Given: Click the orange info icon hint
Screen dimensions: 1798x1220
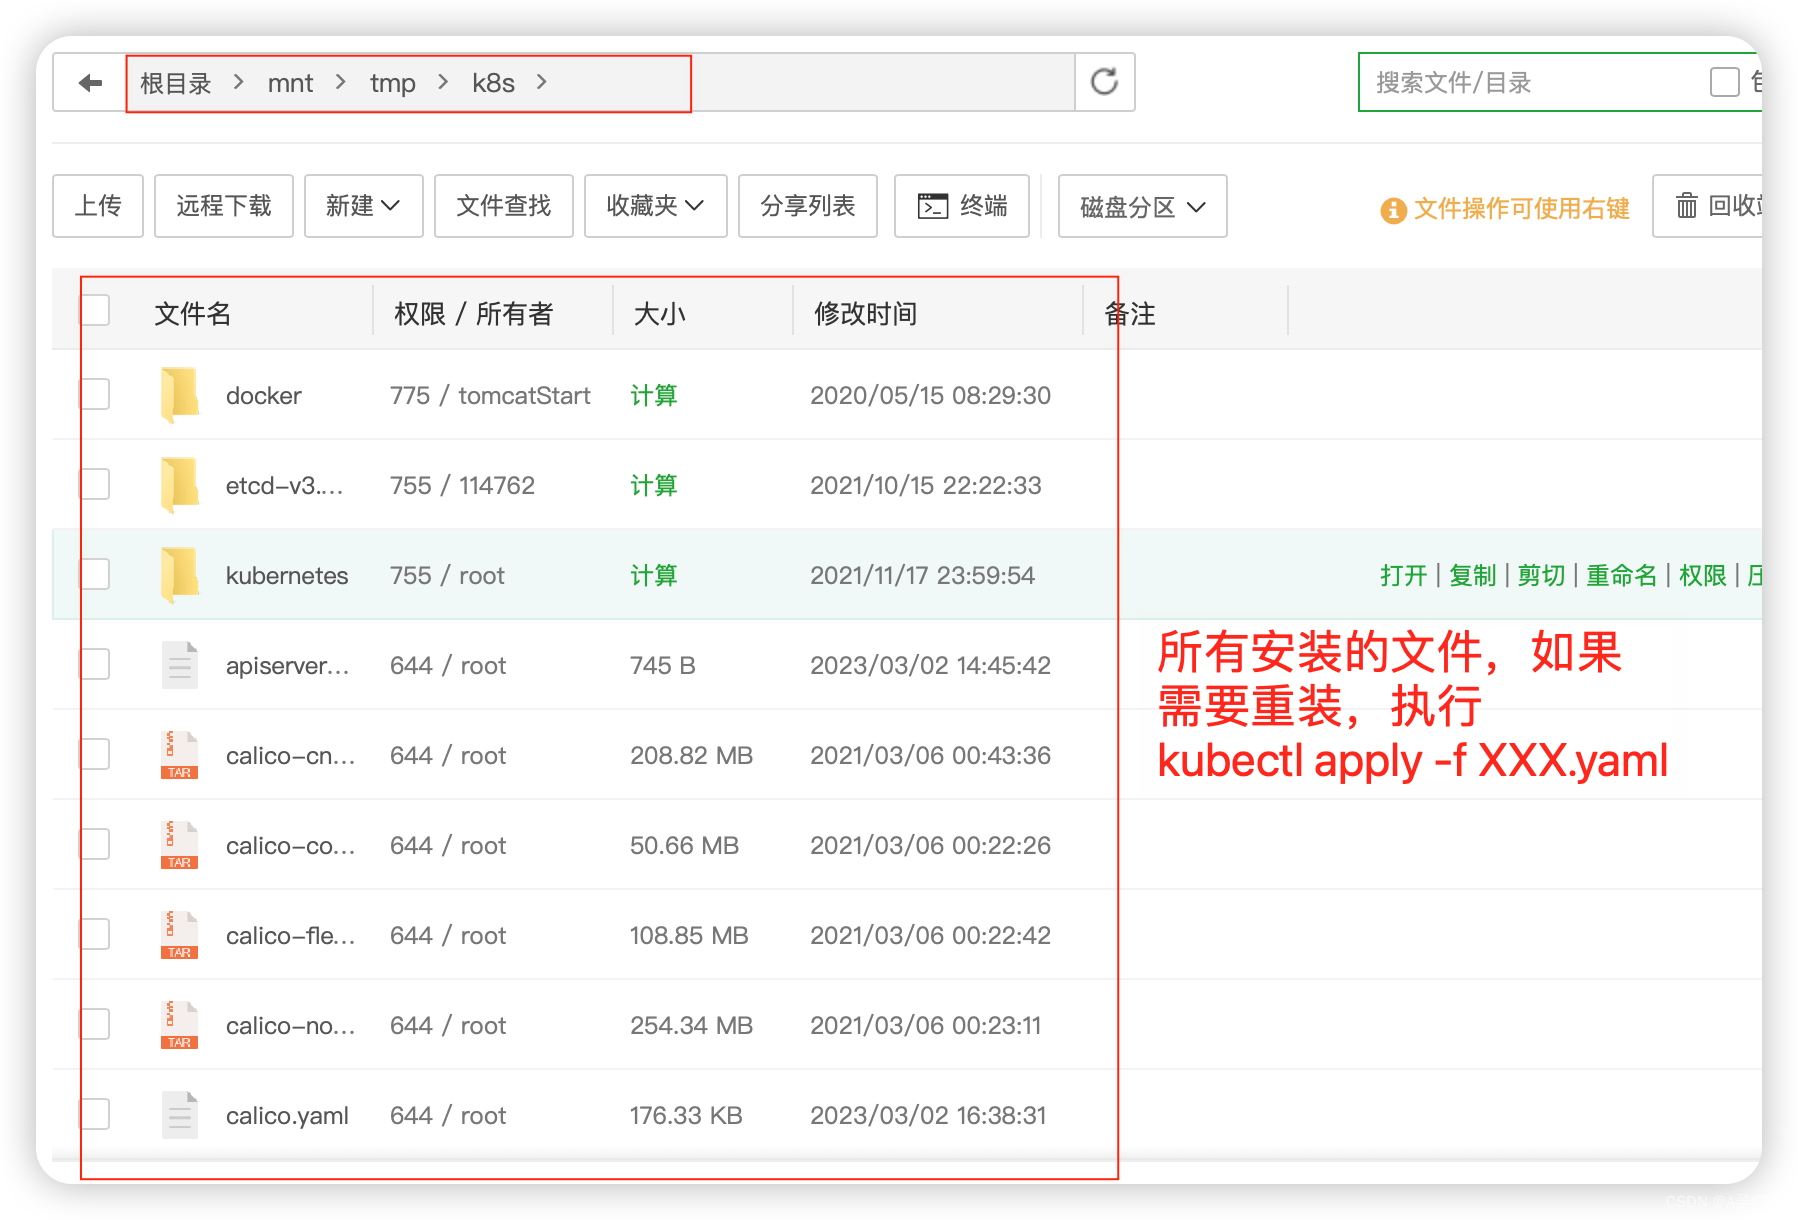Looking at the screenshot, I should click(1393, 210).
